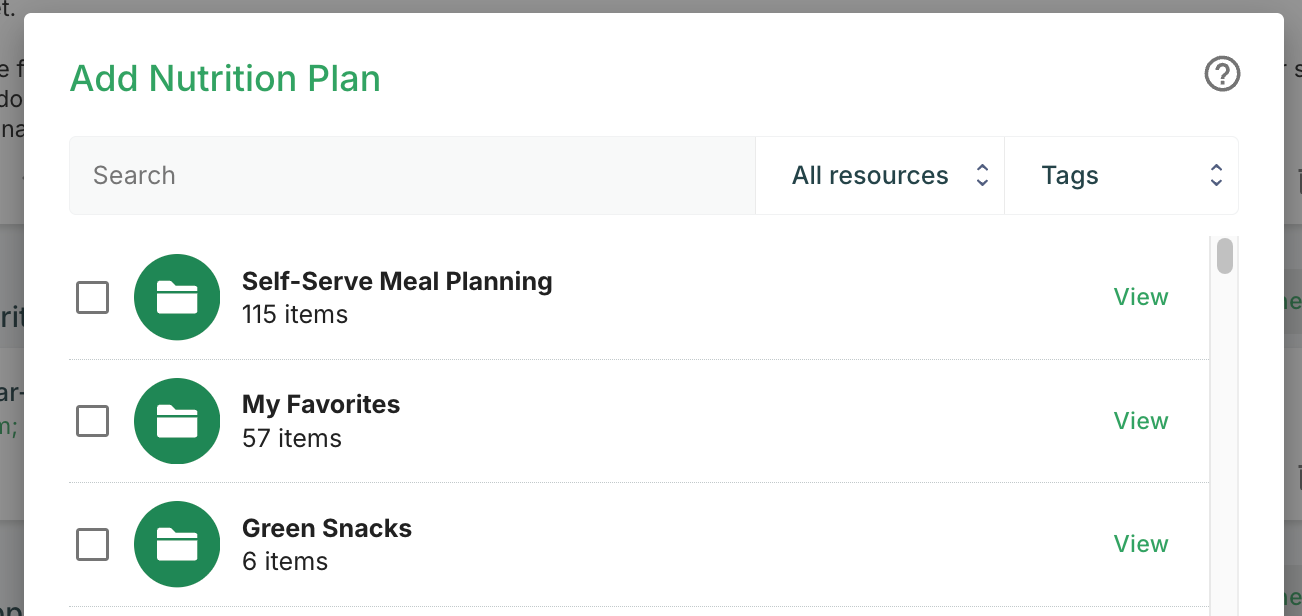1302x616 pixels.
Task: Click the Self-Serve Meal Planning folder icon
Action: click(x=177, y=297)
